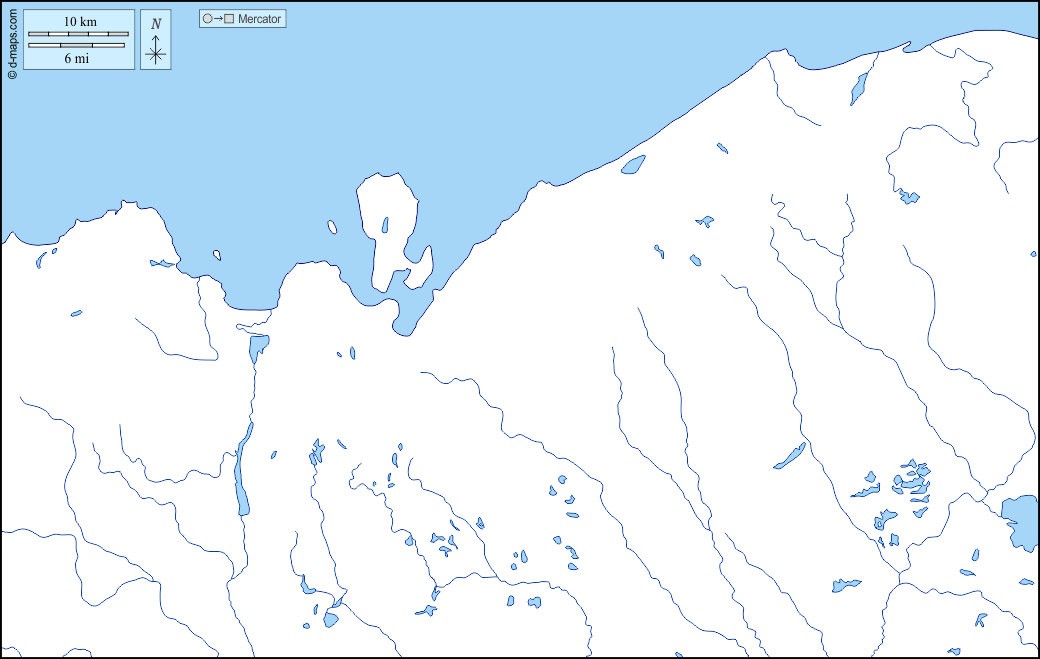
Task: Click the circle-to-square projection icon
Action: point(218,19)
